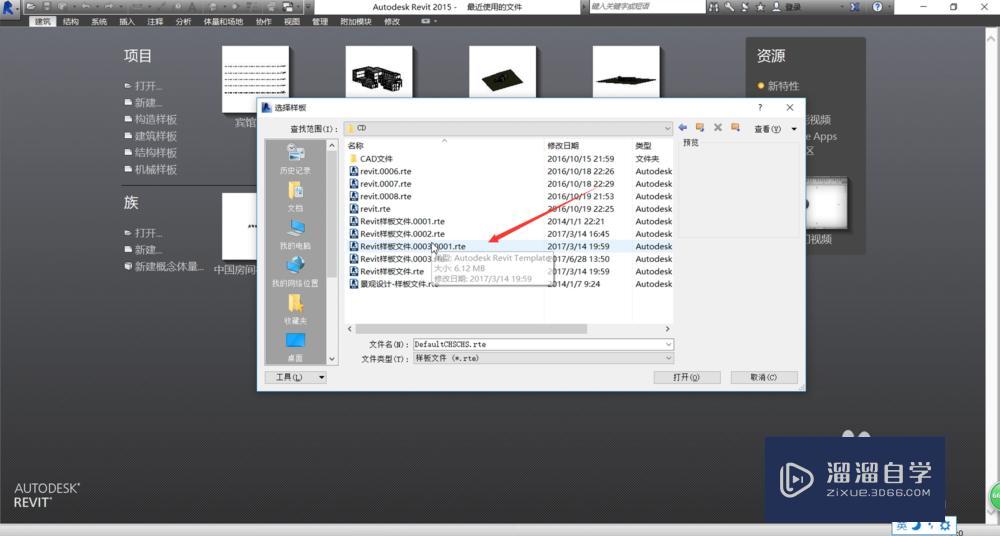Open the 工具(L) tools dropdown
The width and height of the screenshot is (1000, 536).
coord(296,377)
